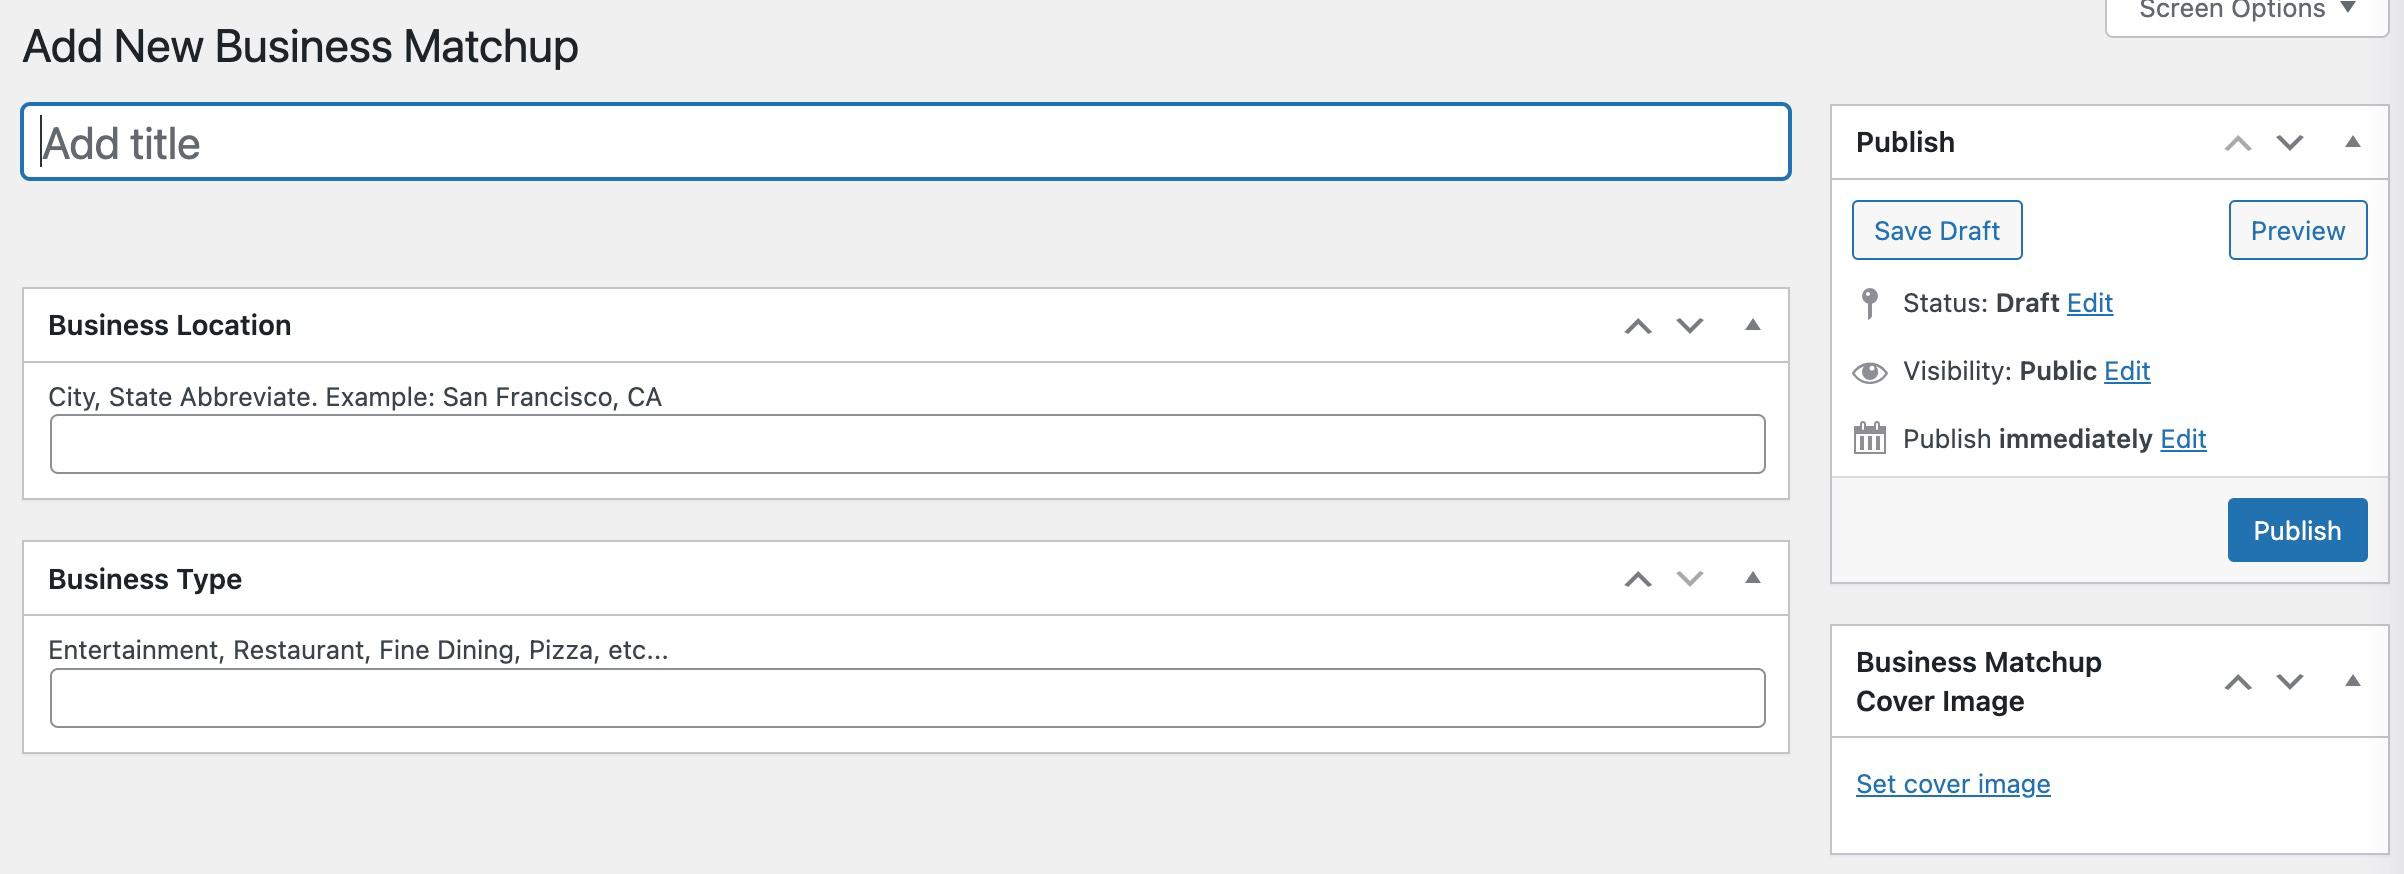Open Preview of the matchup
Screen dimensions: 2404x874
pos(2297,230)
